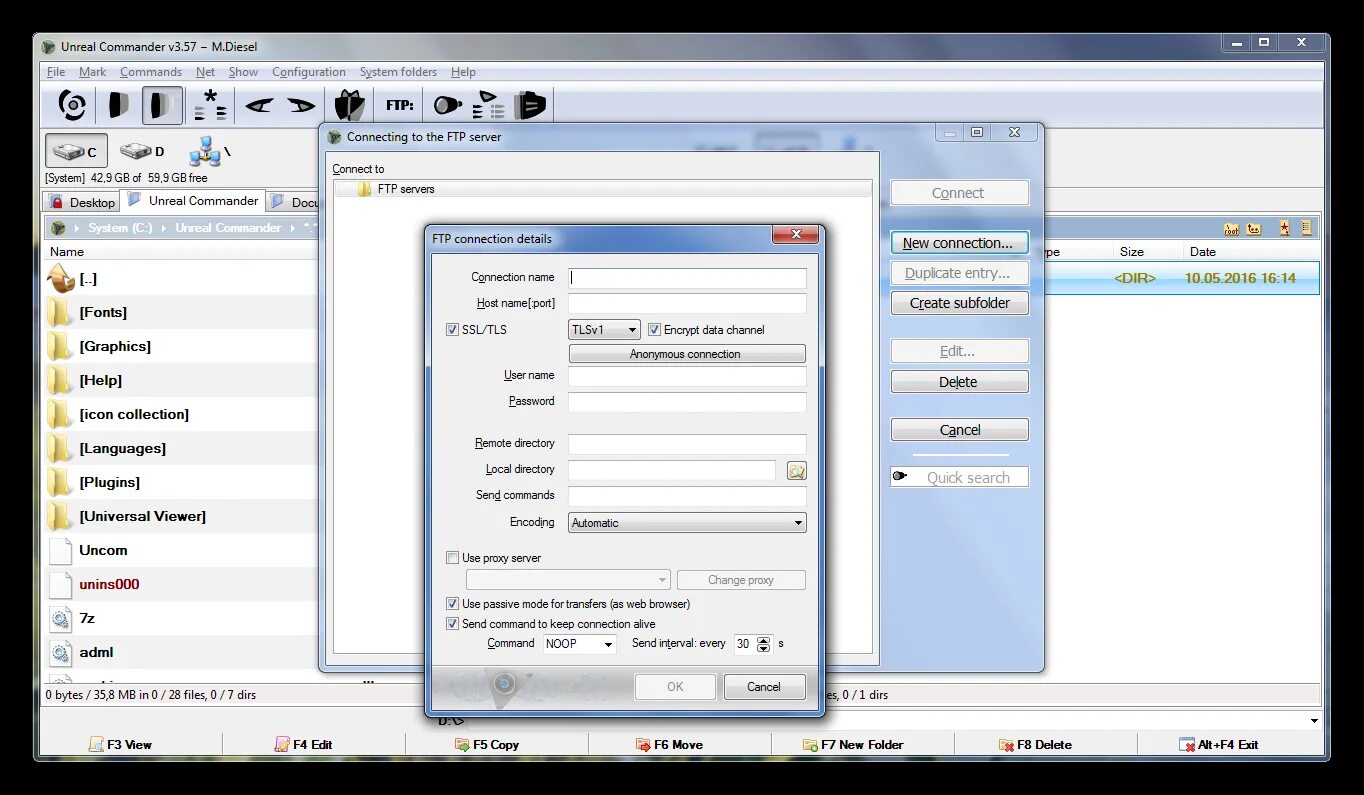Click the User name input field
This screenshot has width=1364, height=795.
(687, 376)
